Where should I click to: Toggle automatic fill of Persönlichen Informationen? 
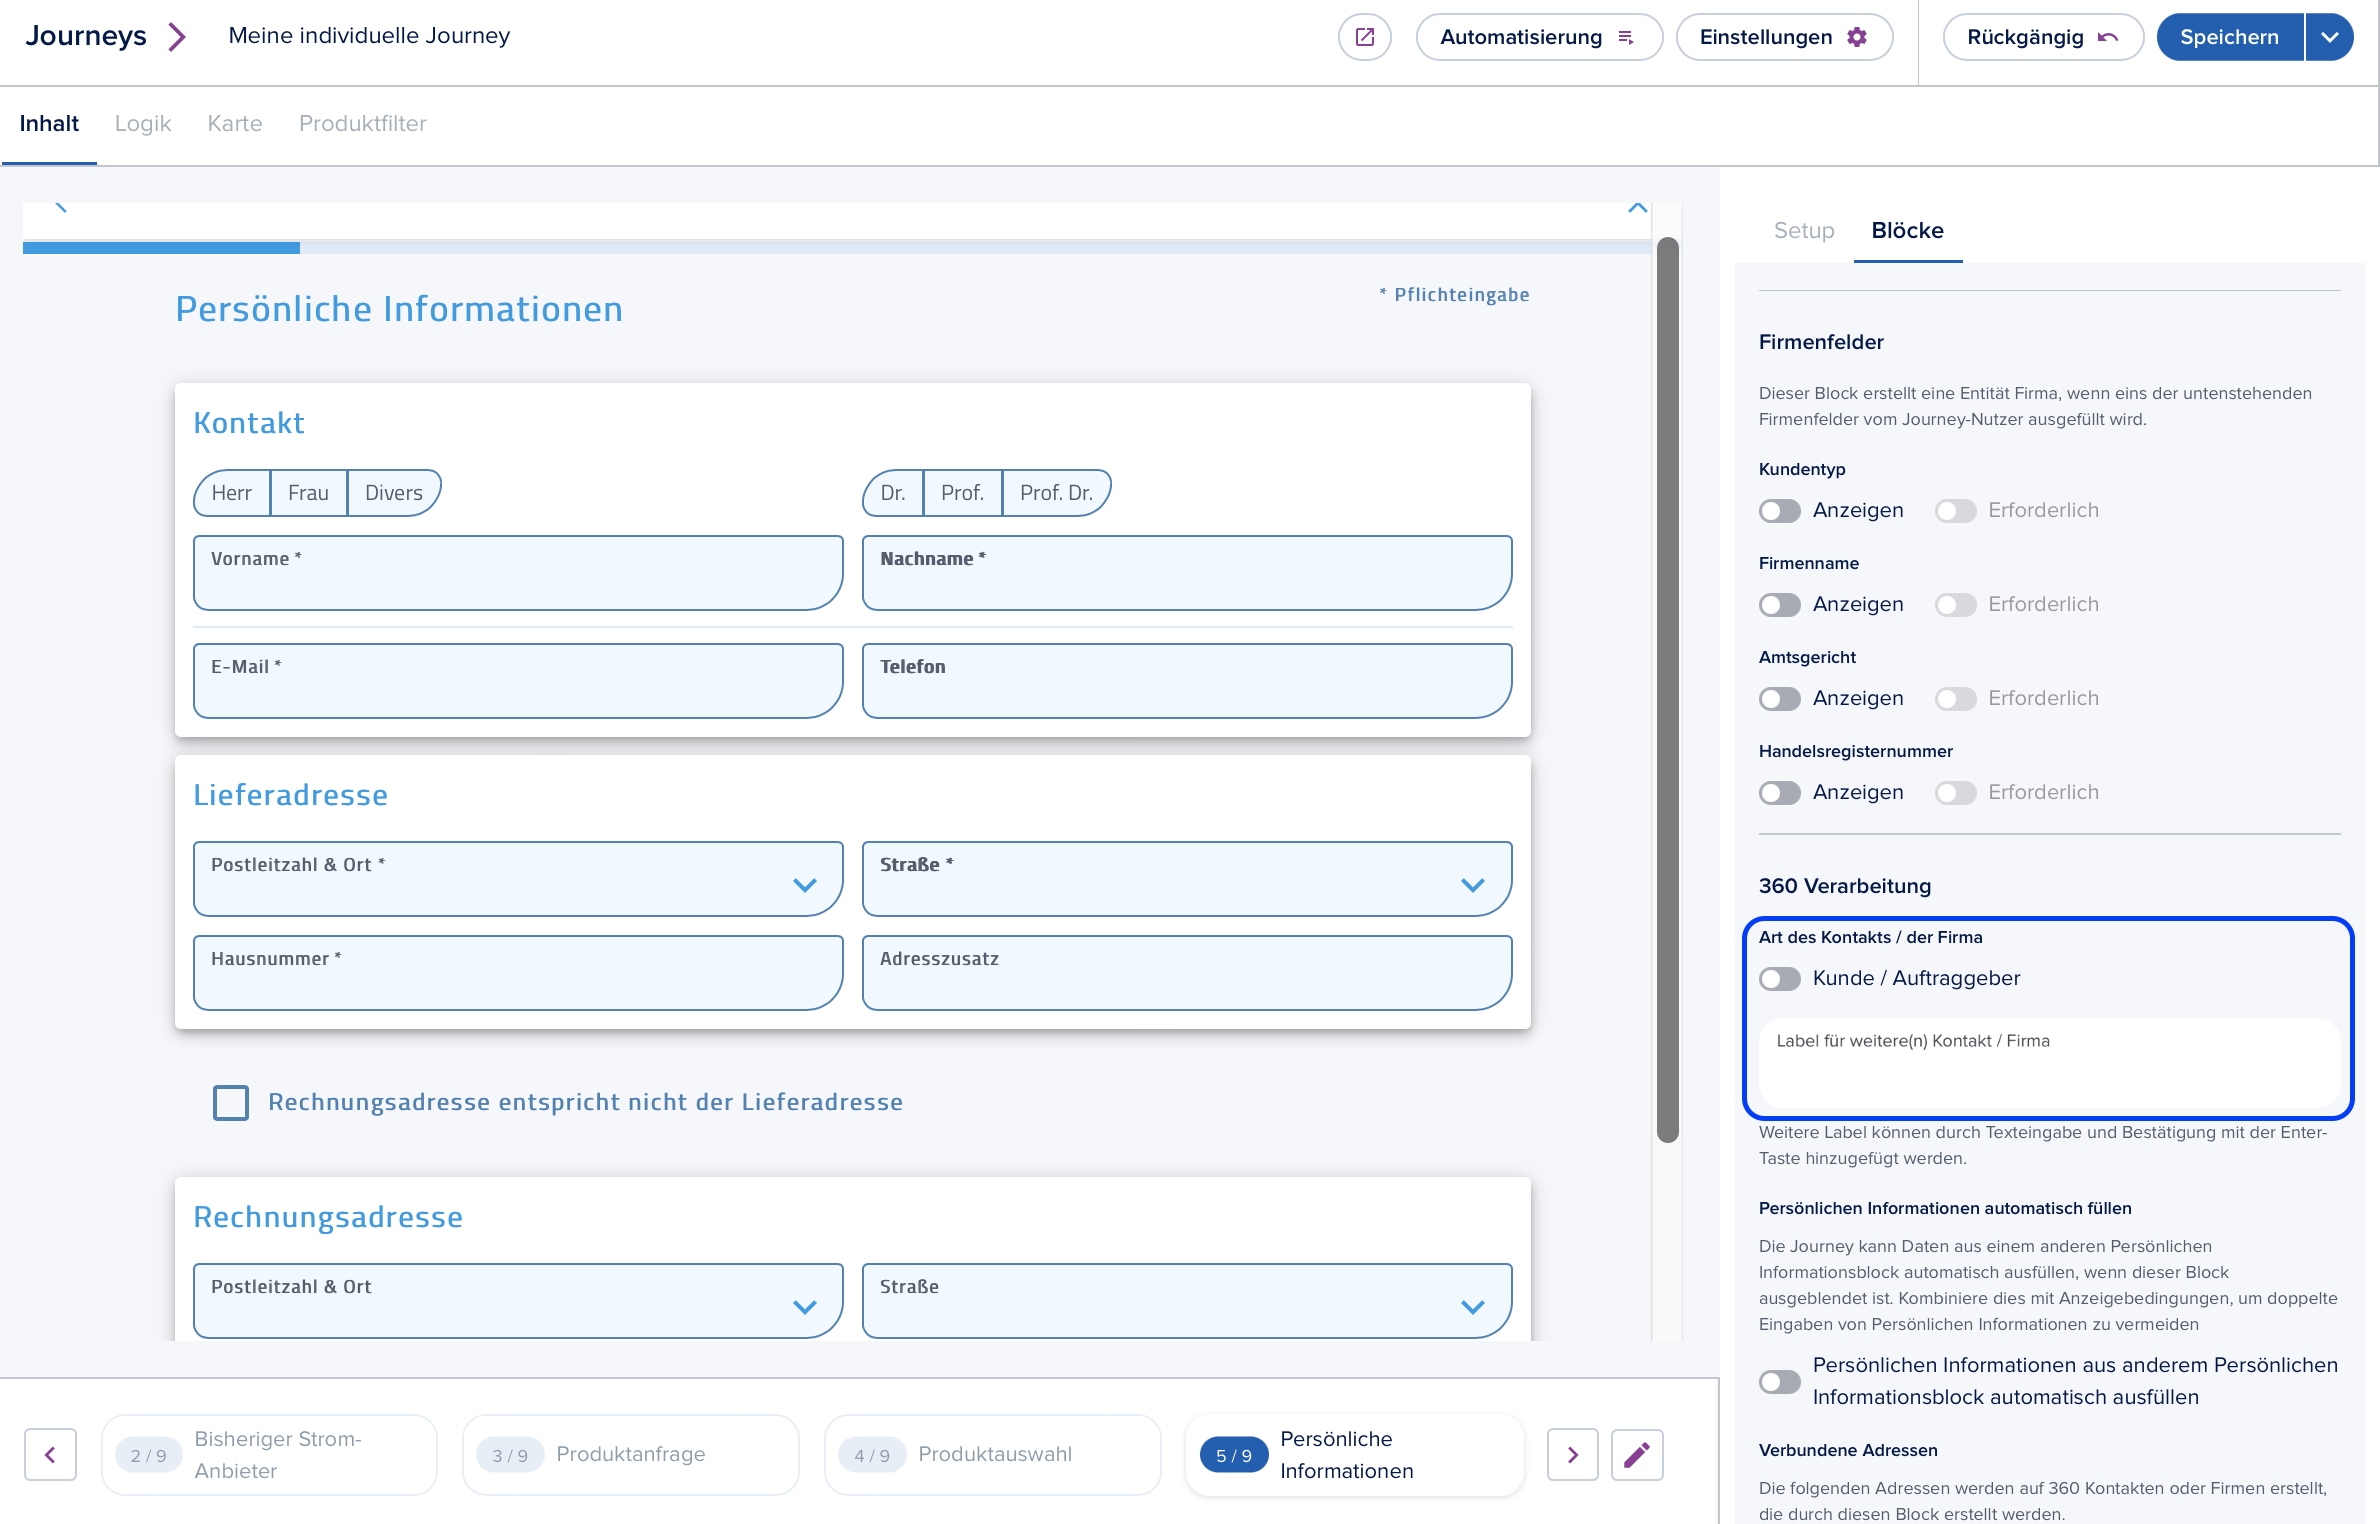(1780, 1382)
